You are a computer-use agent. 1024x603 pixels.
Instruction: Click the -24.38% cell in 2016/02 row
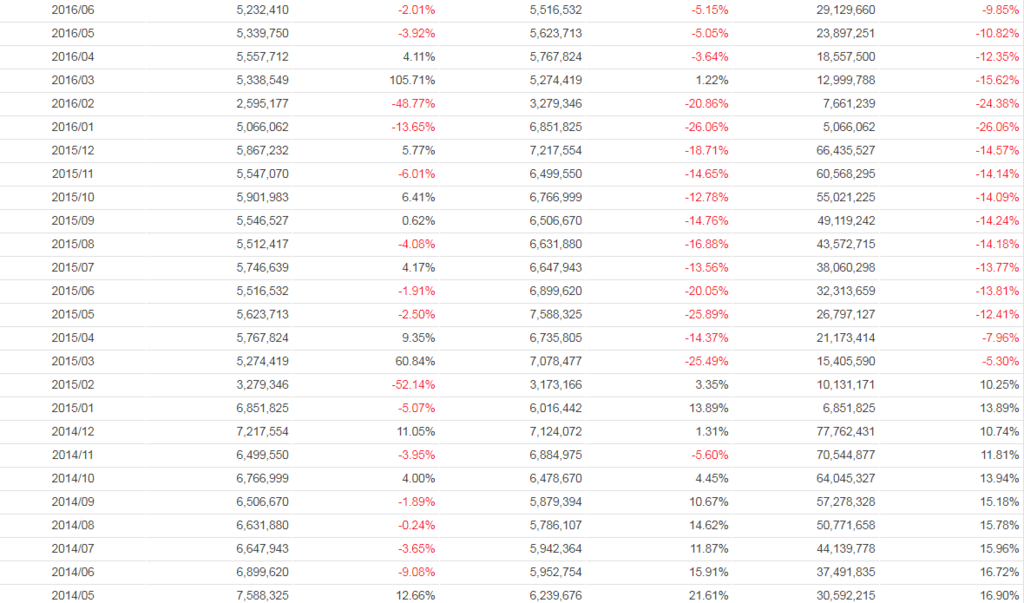point(996,104)
